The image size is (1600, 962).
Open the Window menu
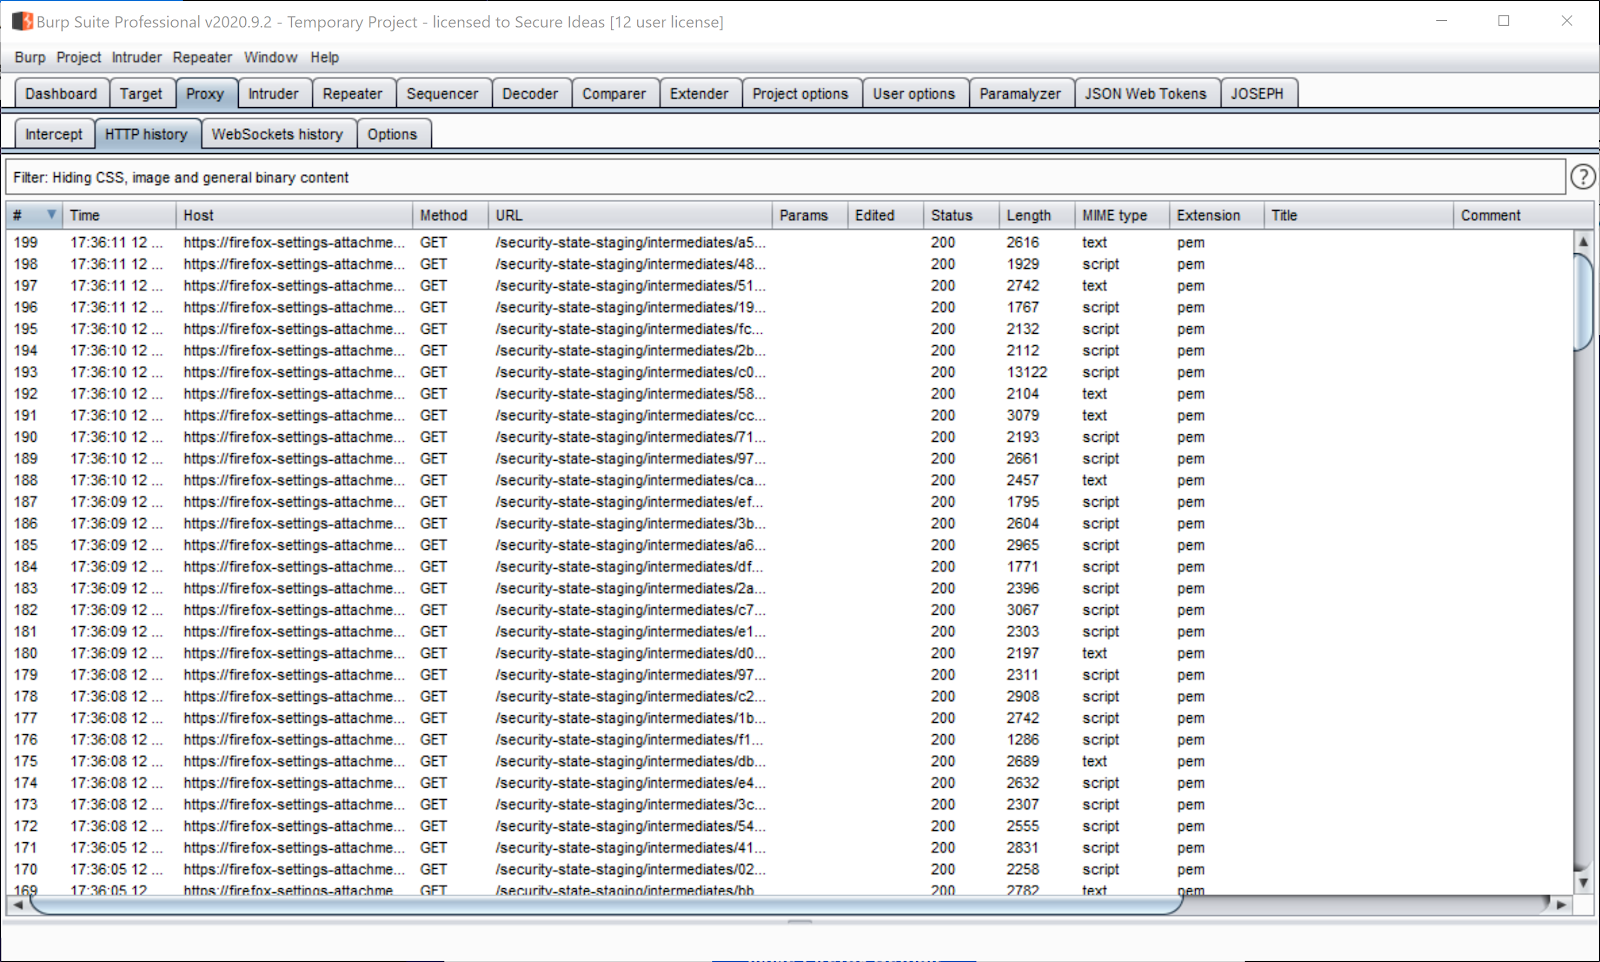point(271,57)
